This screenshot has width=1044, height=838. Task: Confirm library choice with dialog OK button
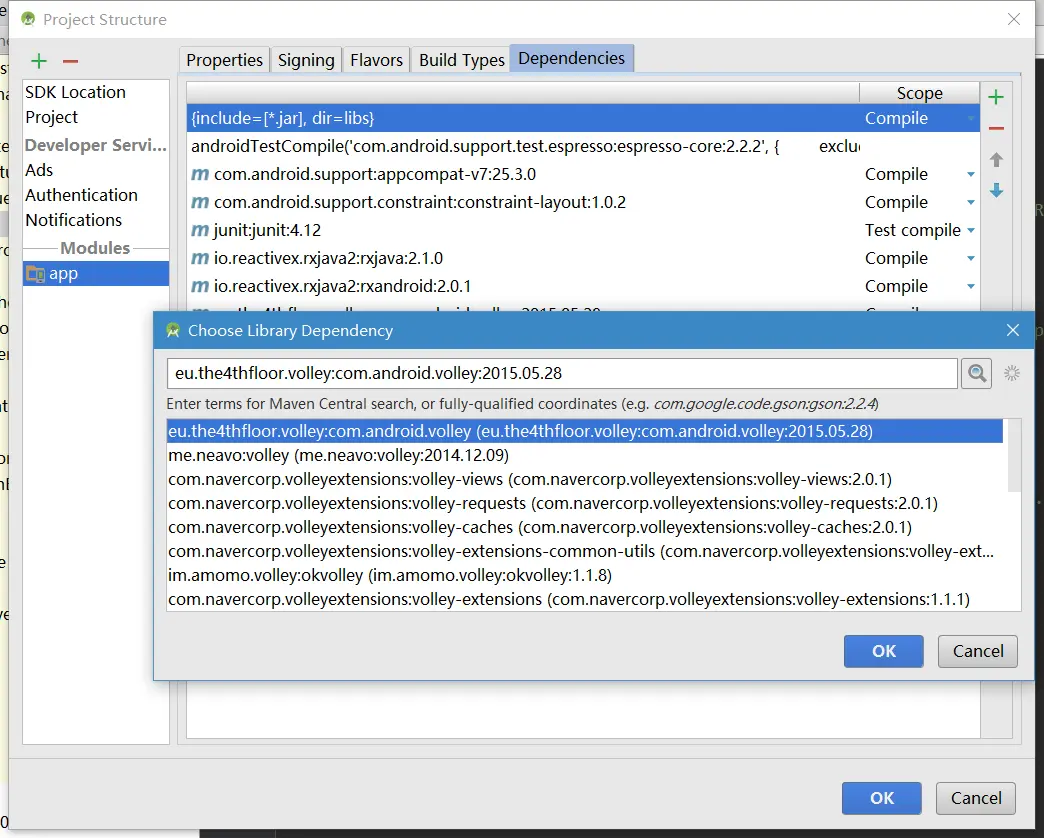(x=884, y=651)
